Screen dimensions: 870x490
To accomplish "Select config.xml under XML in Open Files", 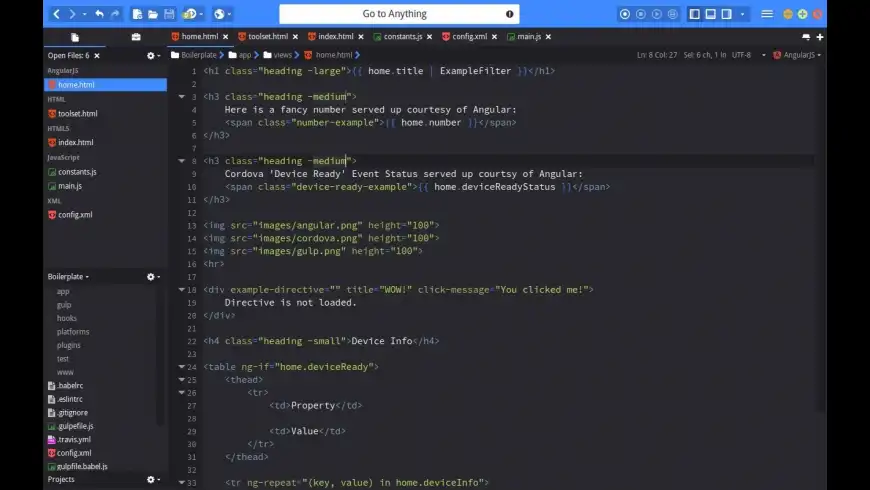I will [x=74, y=215].
